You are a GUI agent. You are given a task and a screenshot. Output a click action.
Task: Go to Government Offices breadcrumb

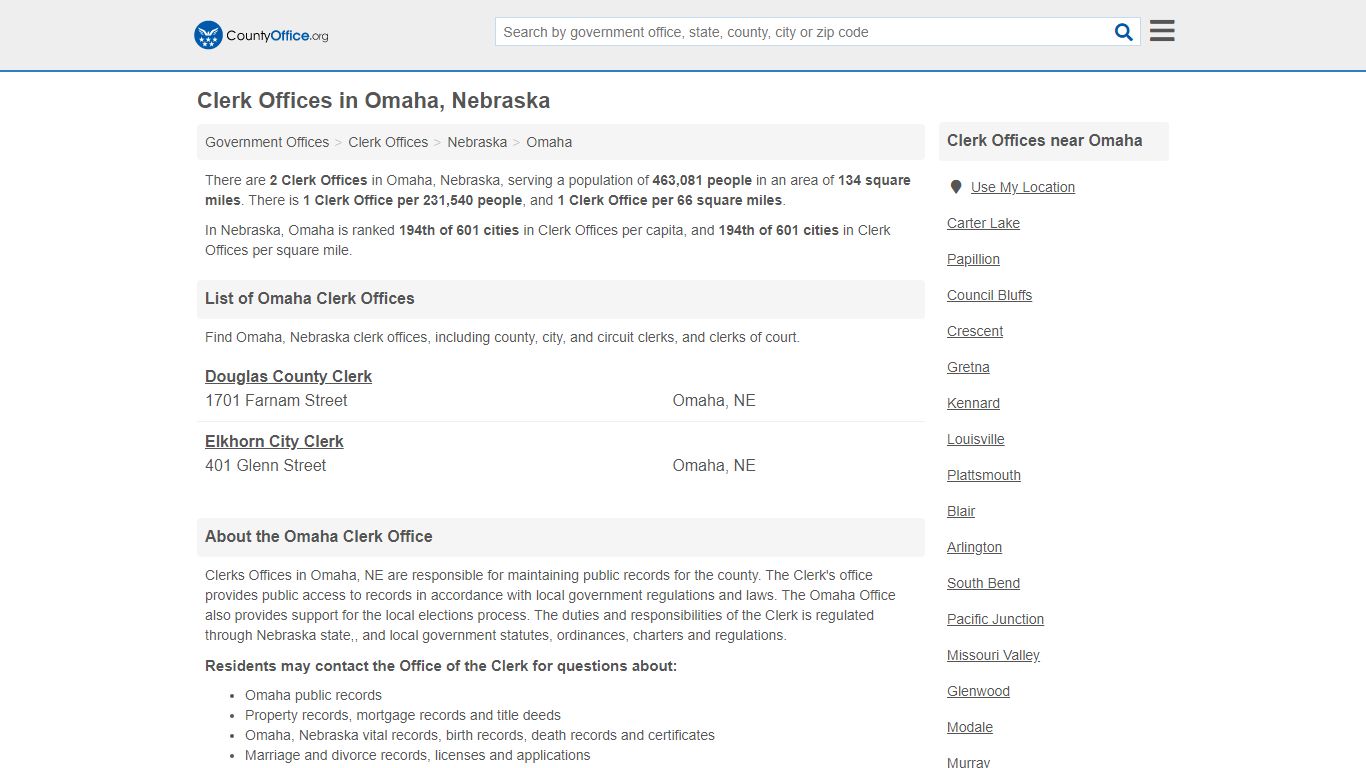[267, 142]
